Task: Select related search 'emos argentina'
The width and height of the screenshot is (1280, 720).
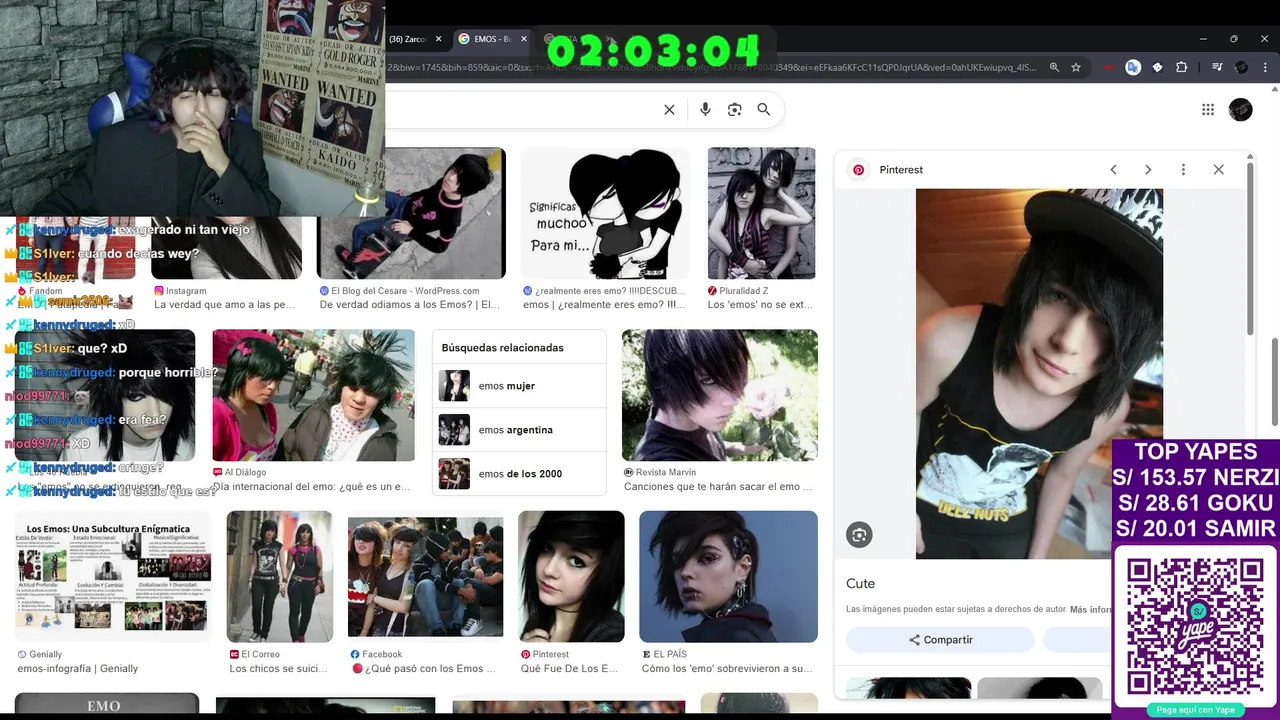Action: 519,430
